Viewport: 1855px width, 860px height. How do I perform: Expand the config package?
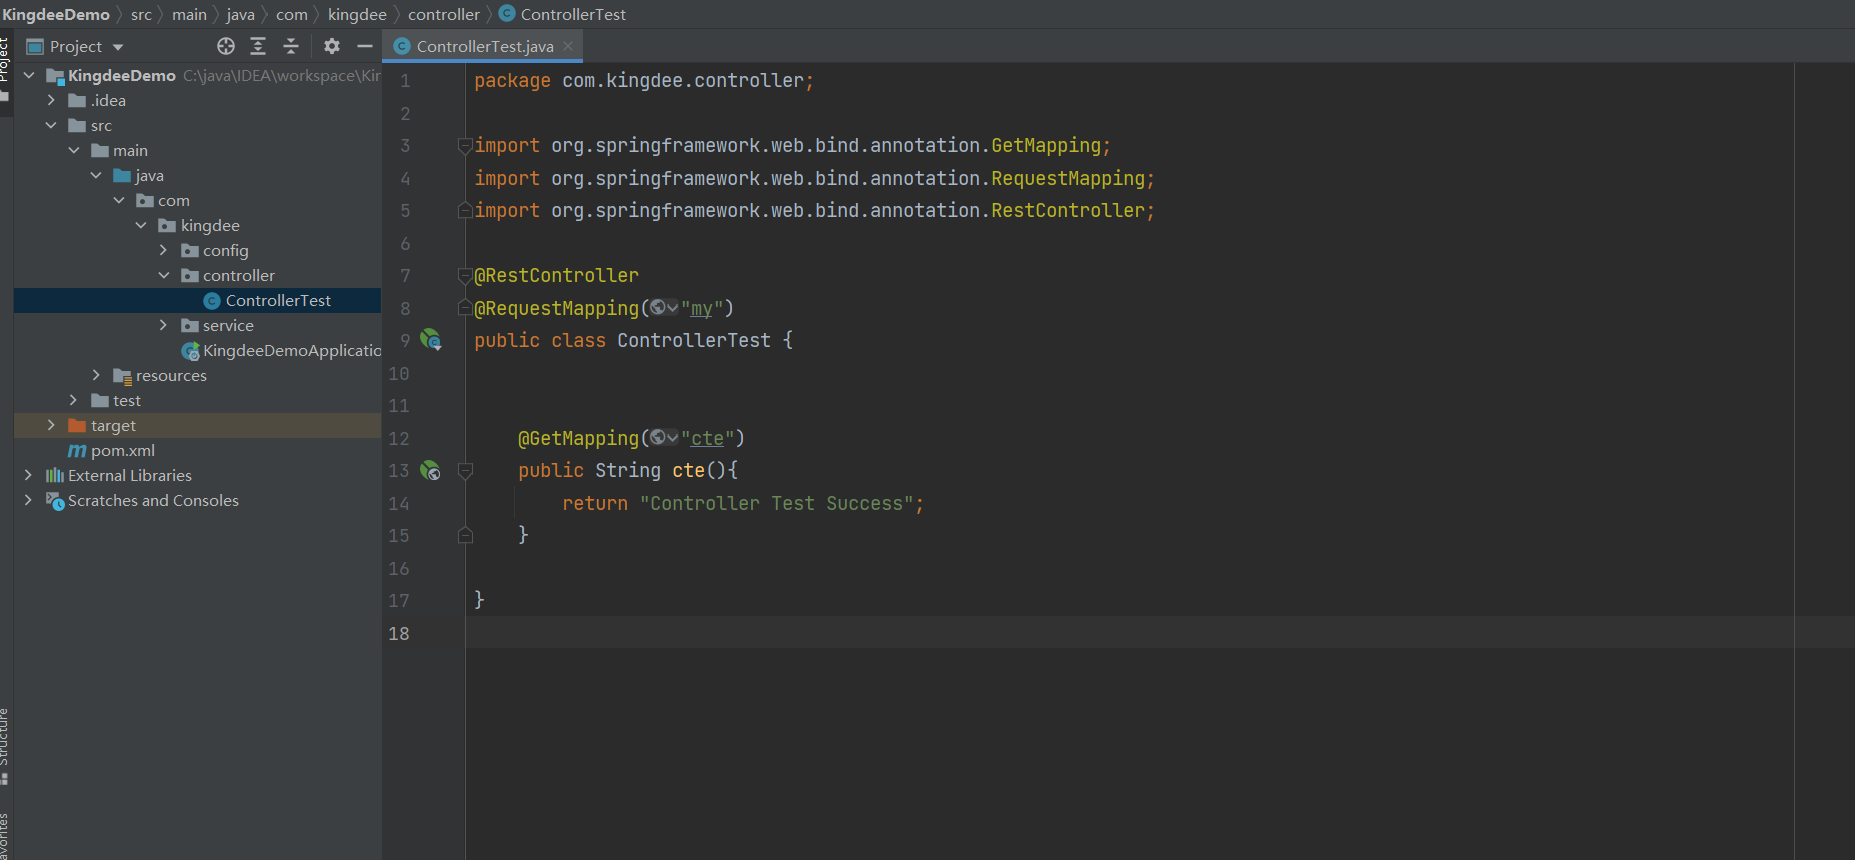[164, 250]
